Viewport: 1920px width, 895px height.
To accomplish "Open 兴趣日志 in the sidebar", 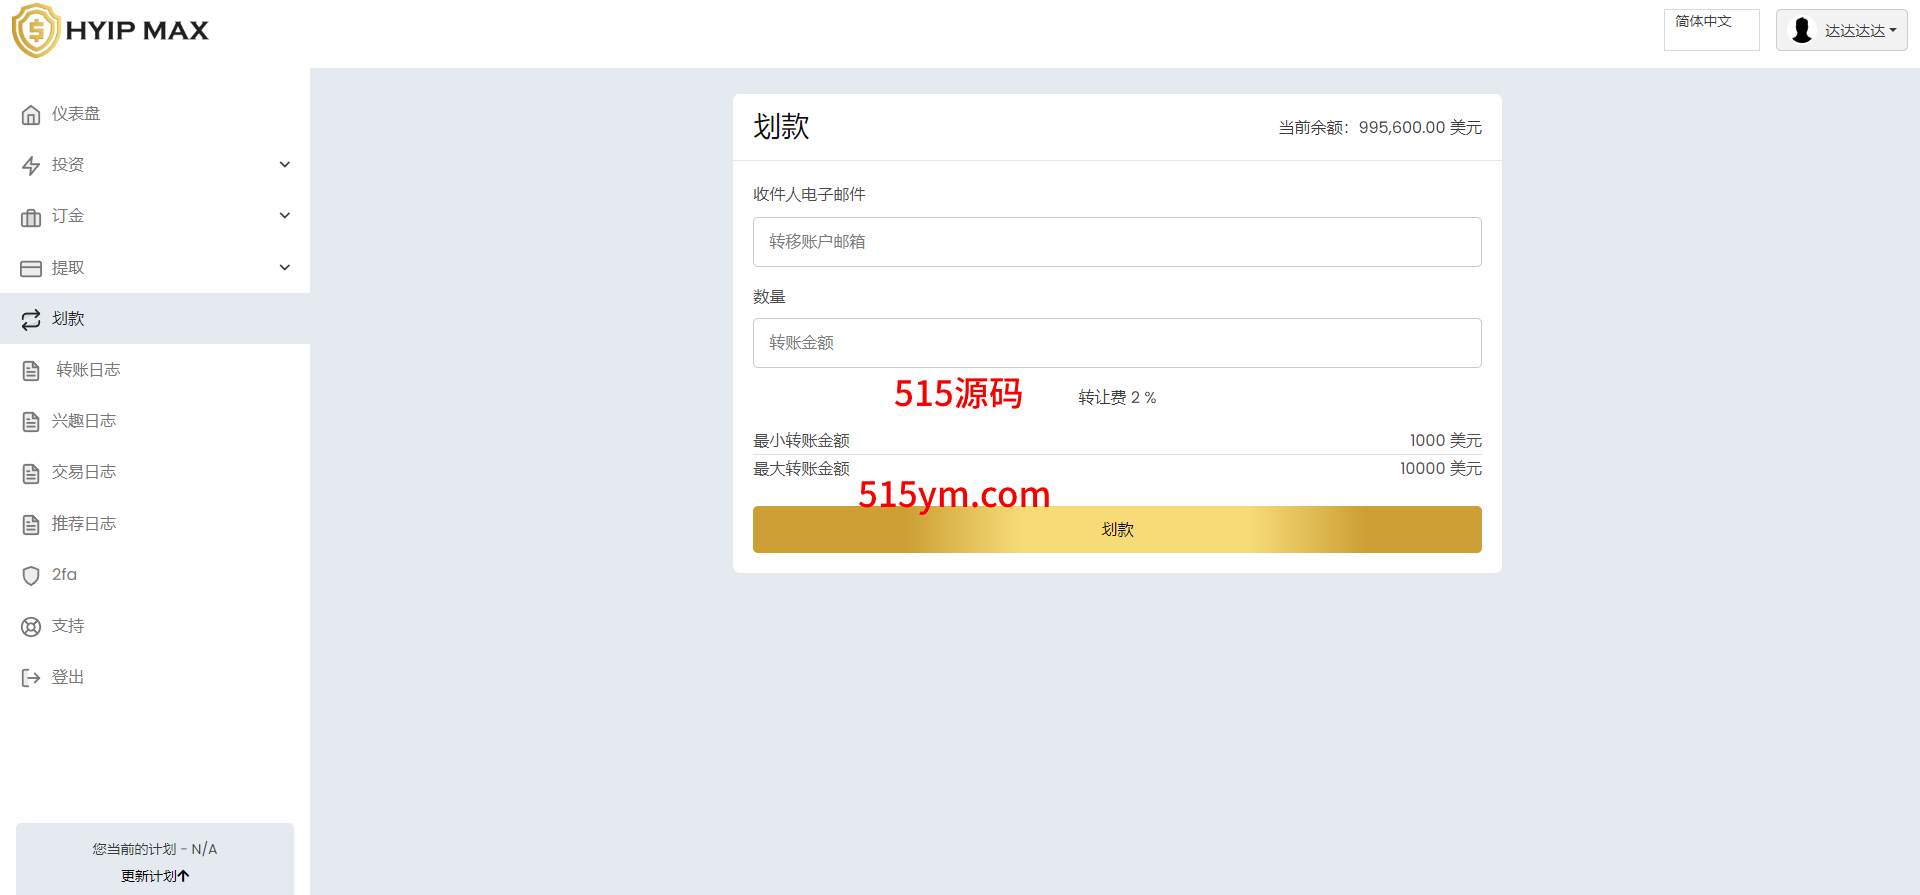I will (x=84, y=421).
